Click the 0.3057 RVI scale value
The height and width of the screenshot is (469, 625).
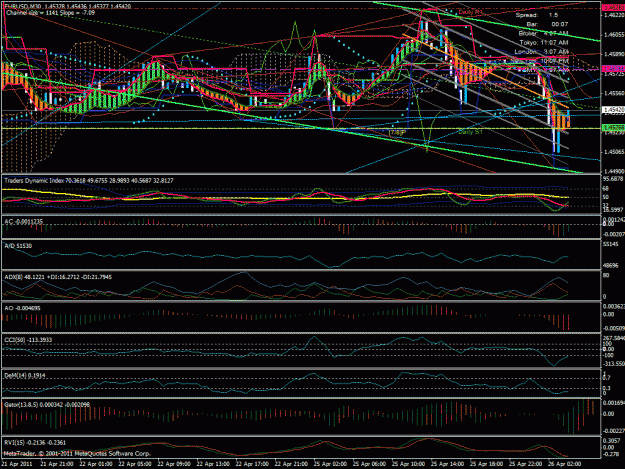click(x=613, y=441)
